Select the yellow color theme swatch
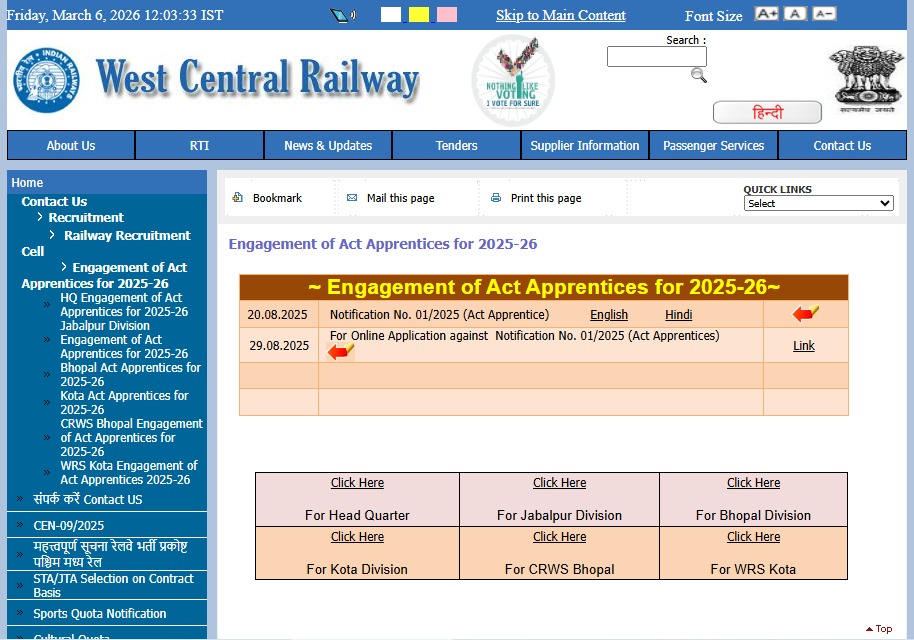This screenshot has width=914, height=640. tap(419, 15)
